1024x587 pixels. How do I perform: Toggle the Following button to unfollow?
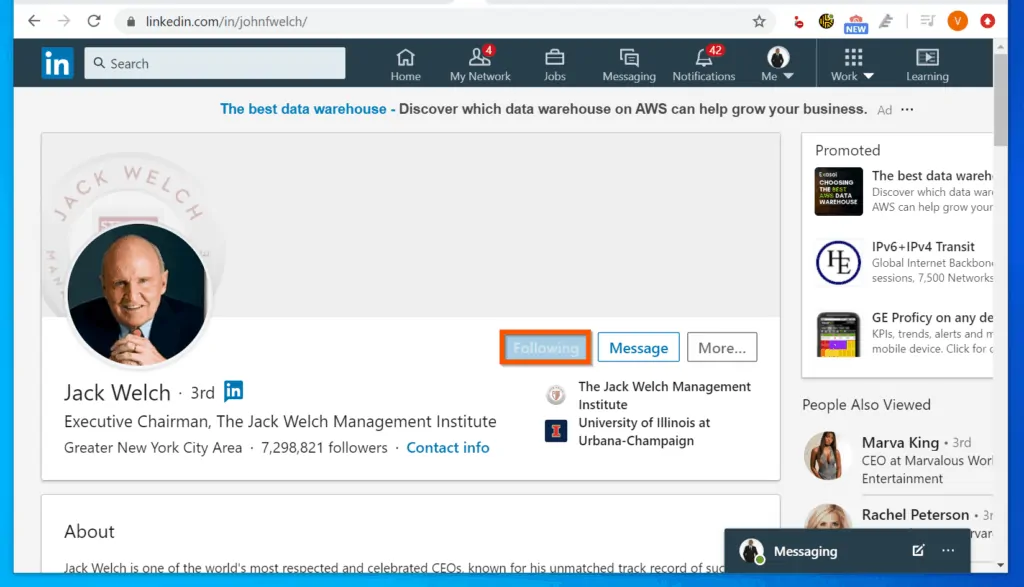point(545,347)
